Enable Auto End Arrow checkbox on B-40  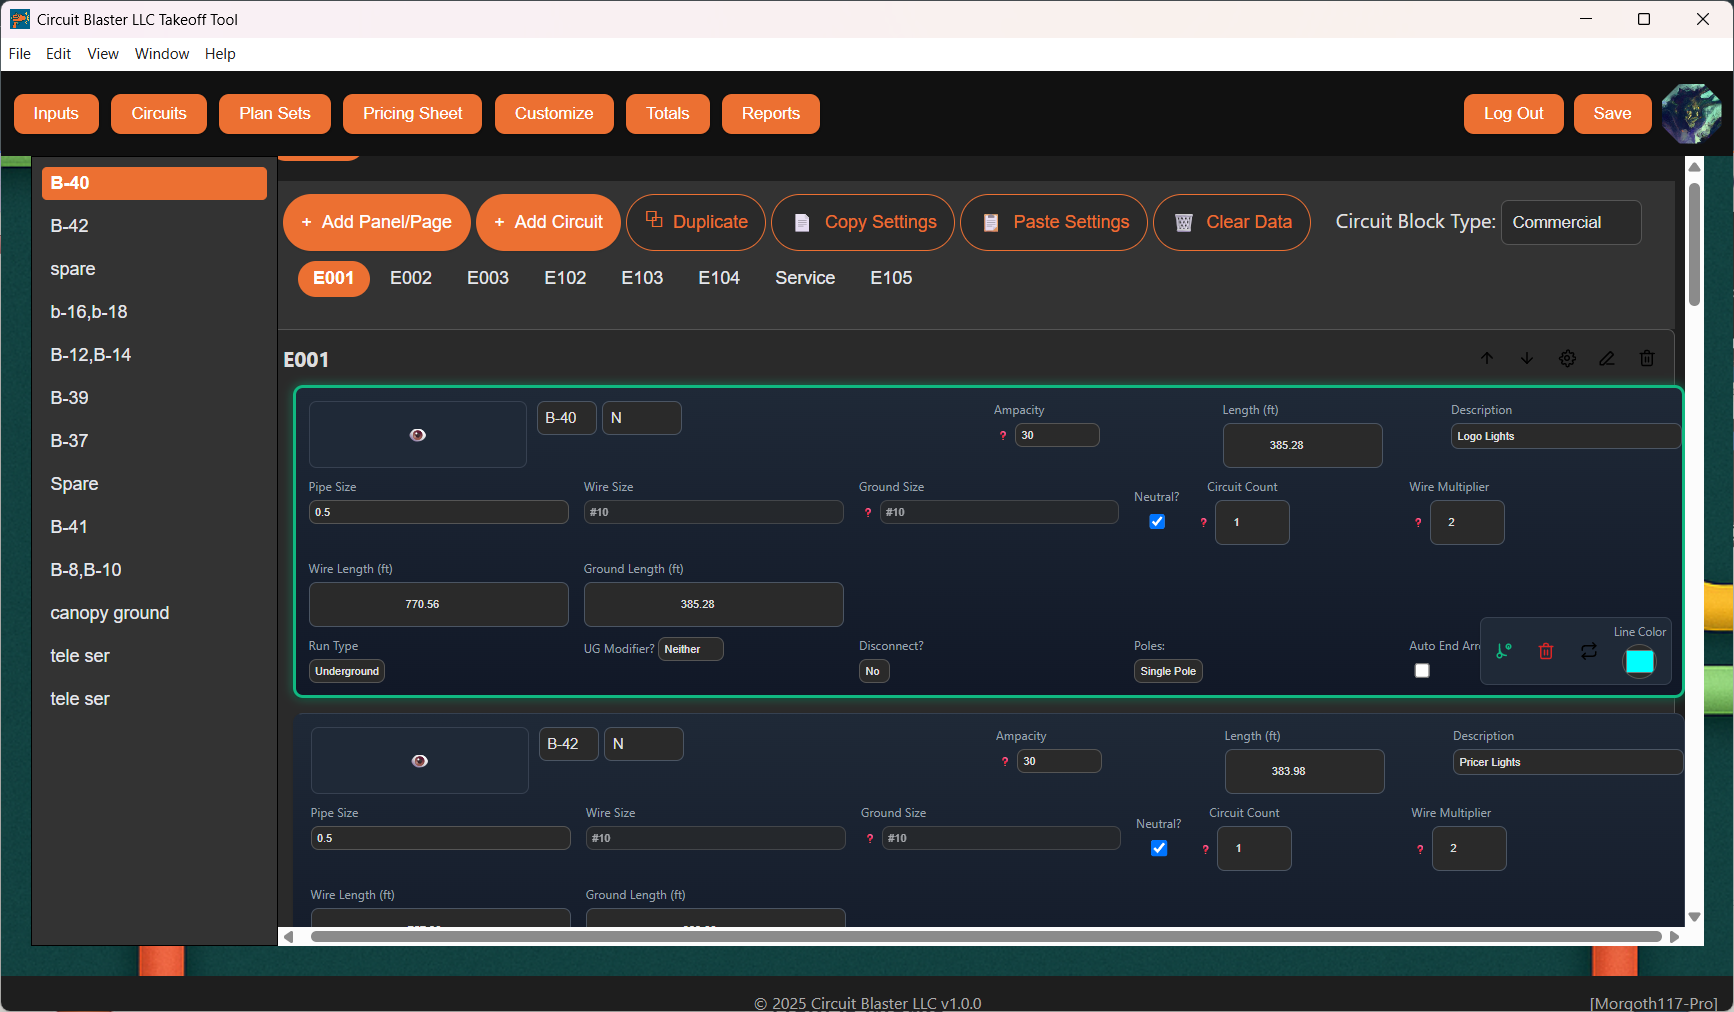[1422, 670]
